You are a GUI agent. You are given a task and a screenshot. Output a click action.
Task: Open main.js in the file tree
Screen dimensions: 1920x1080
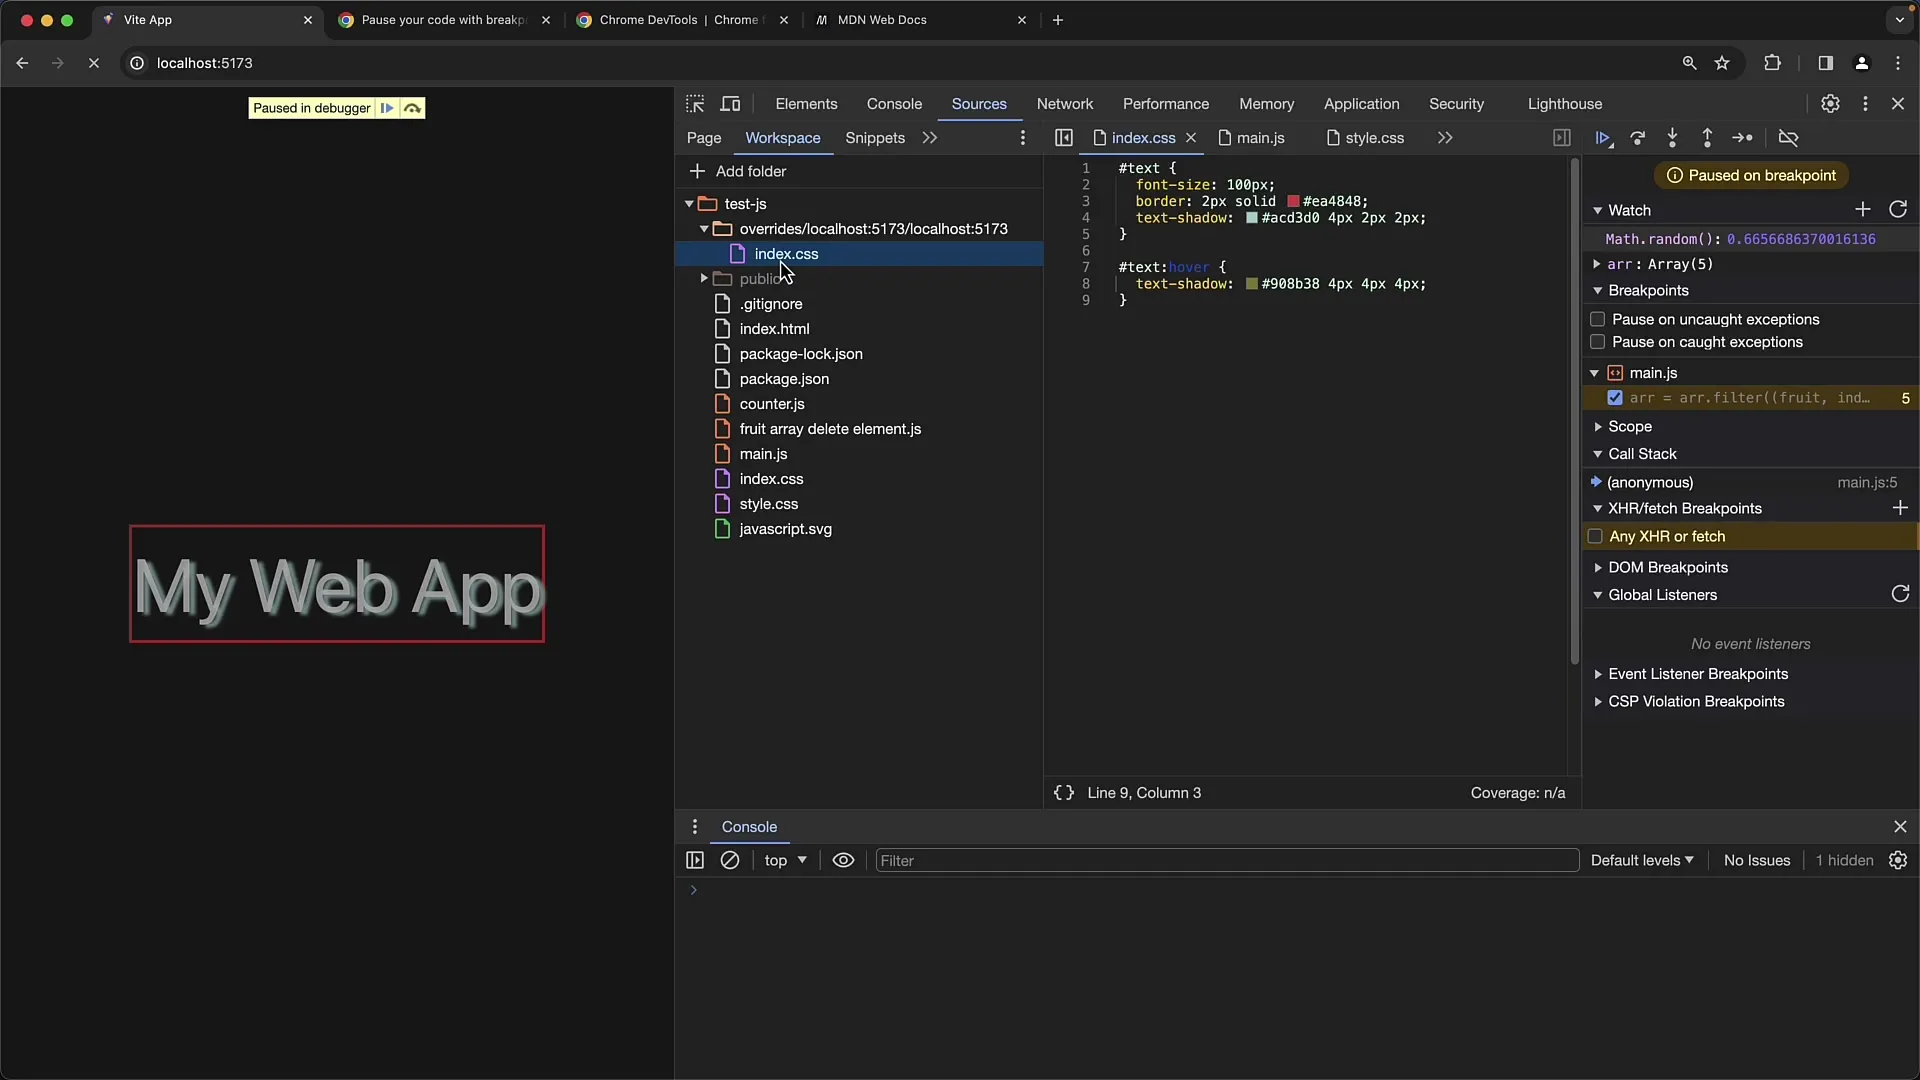tap(763, 454)
